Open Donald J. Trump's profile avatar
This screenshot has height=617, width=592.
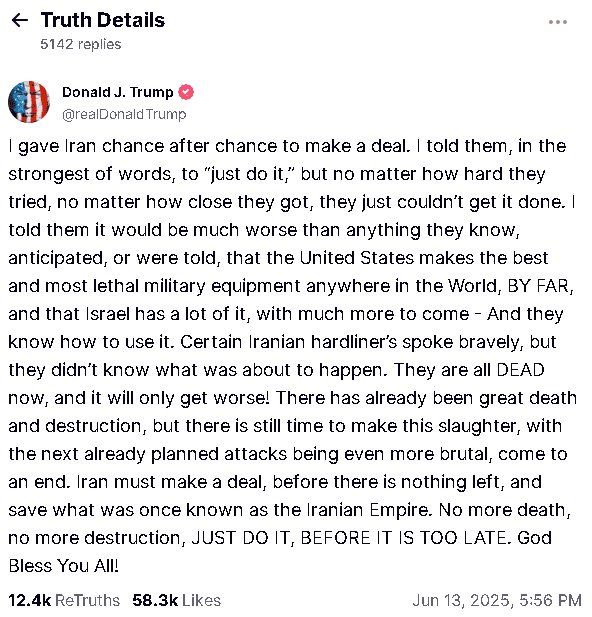point(29,102)
